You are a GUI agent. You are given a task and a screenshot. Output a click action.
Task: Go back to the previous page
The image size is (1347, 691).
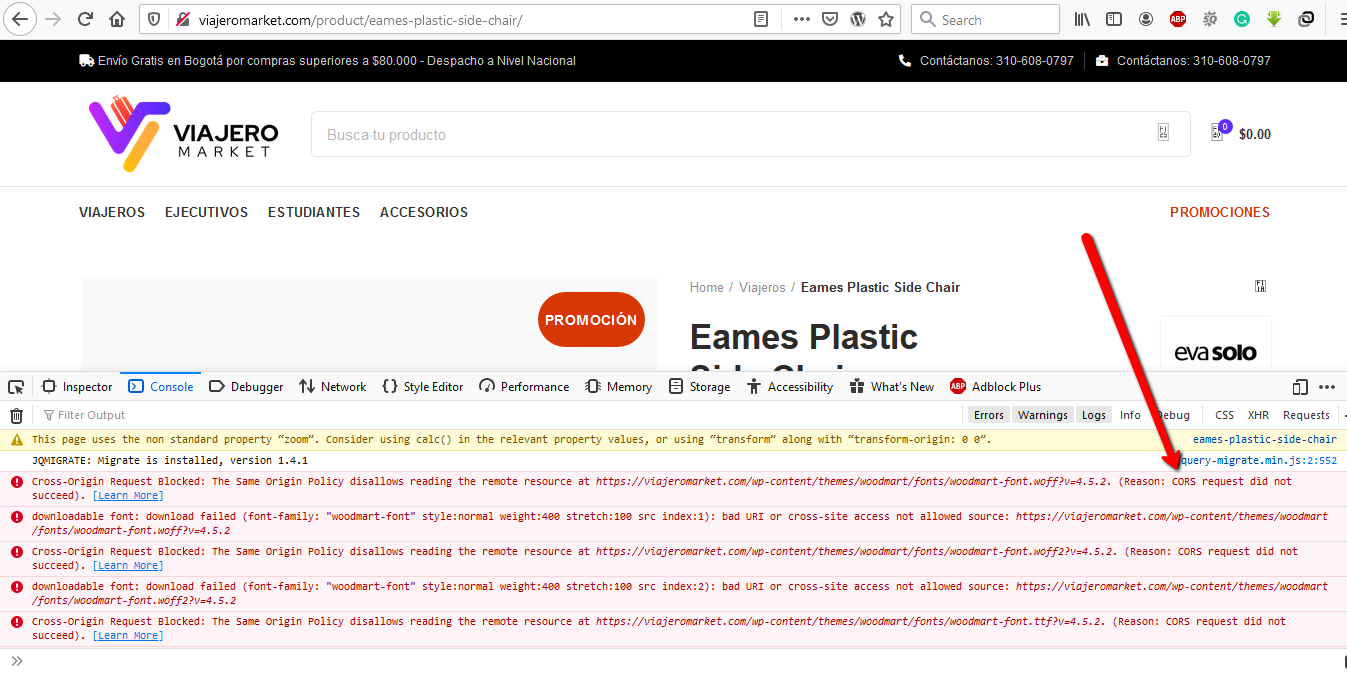20,19
